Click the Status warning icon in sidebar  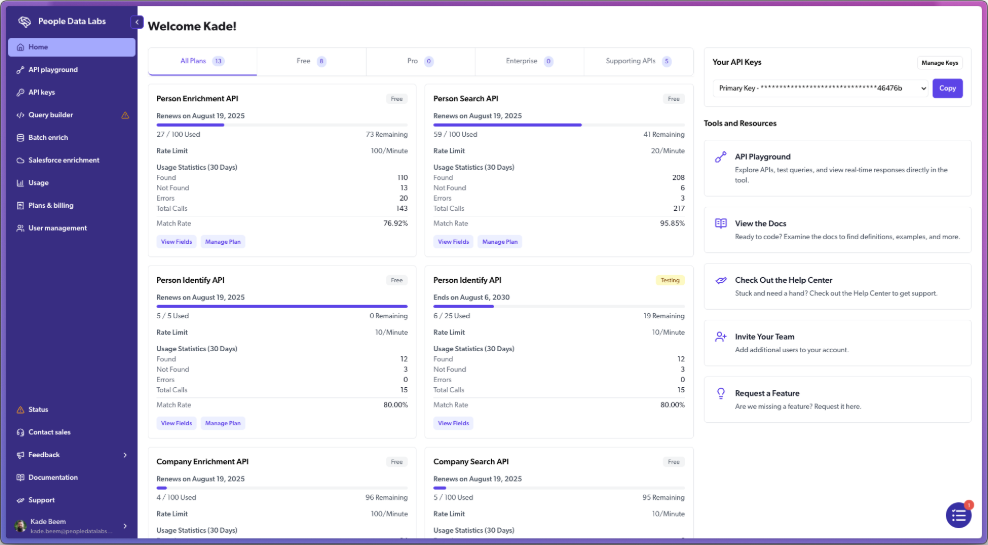[20, 410]
